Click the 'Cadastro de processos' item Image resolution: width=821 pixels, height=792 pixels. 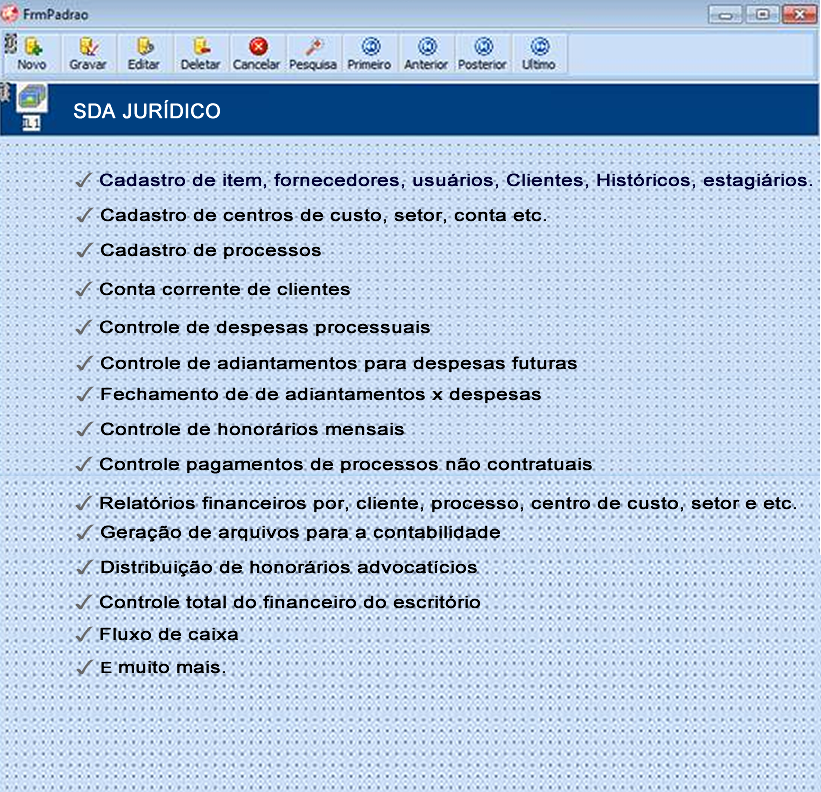pos(210,250)
